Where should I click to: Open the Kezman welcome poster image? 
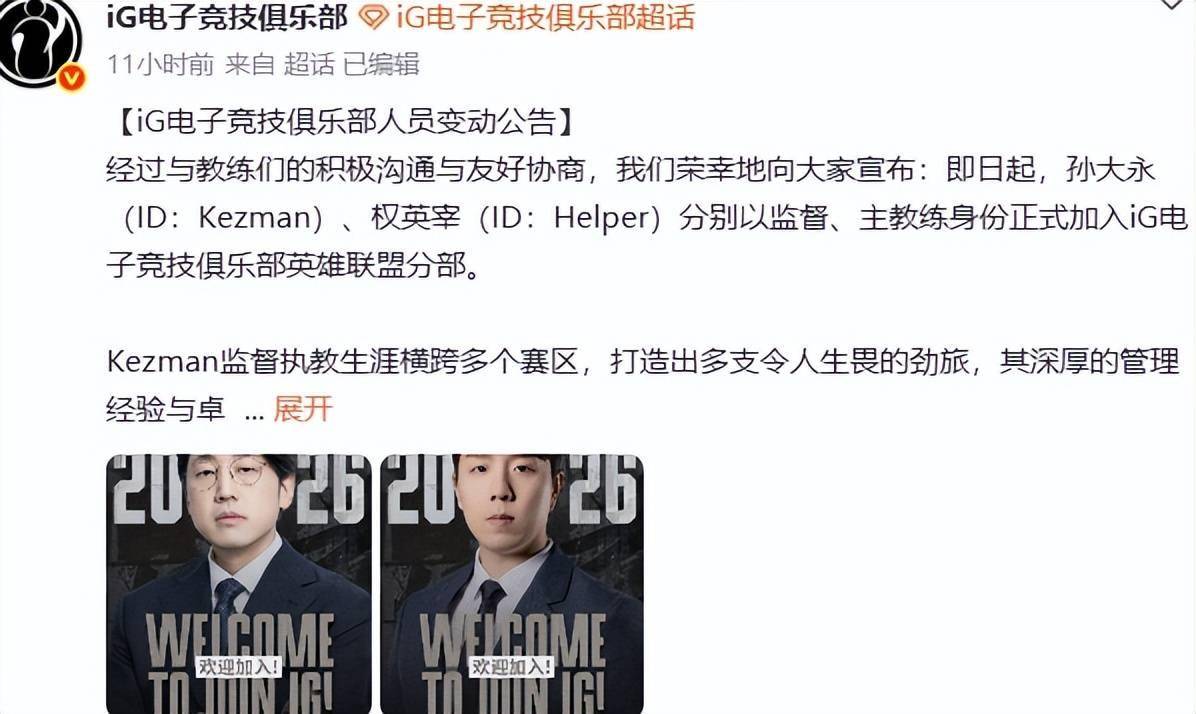239,584
